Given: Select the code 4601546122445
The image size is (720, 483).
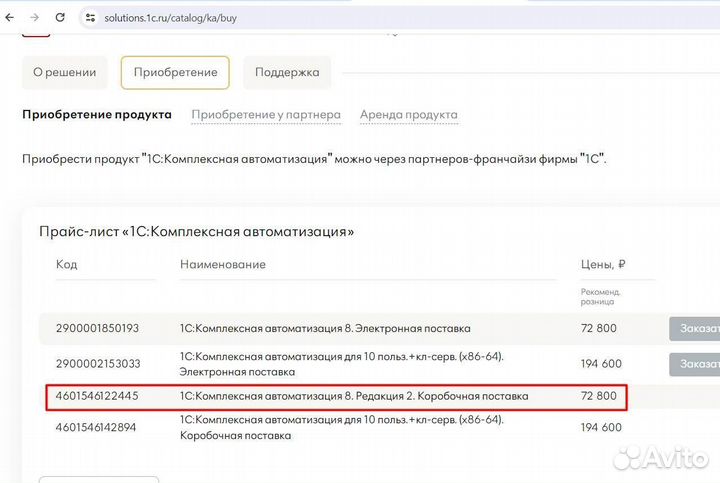Looking at the screenshot, I should tap(97, 396).
